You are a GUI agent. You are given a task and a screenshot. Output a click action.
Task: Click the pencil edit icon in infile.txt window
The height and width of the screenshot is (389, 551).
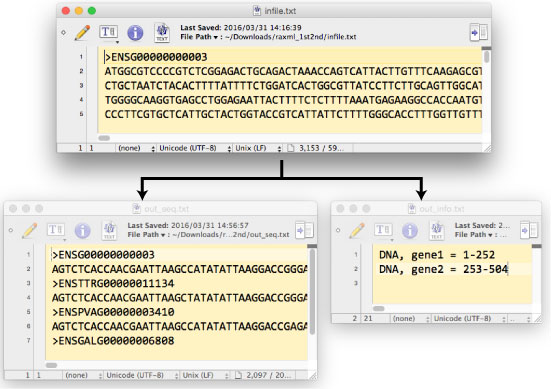pos(83,32)
